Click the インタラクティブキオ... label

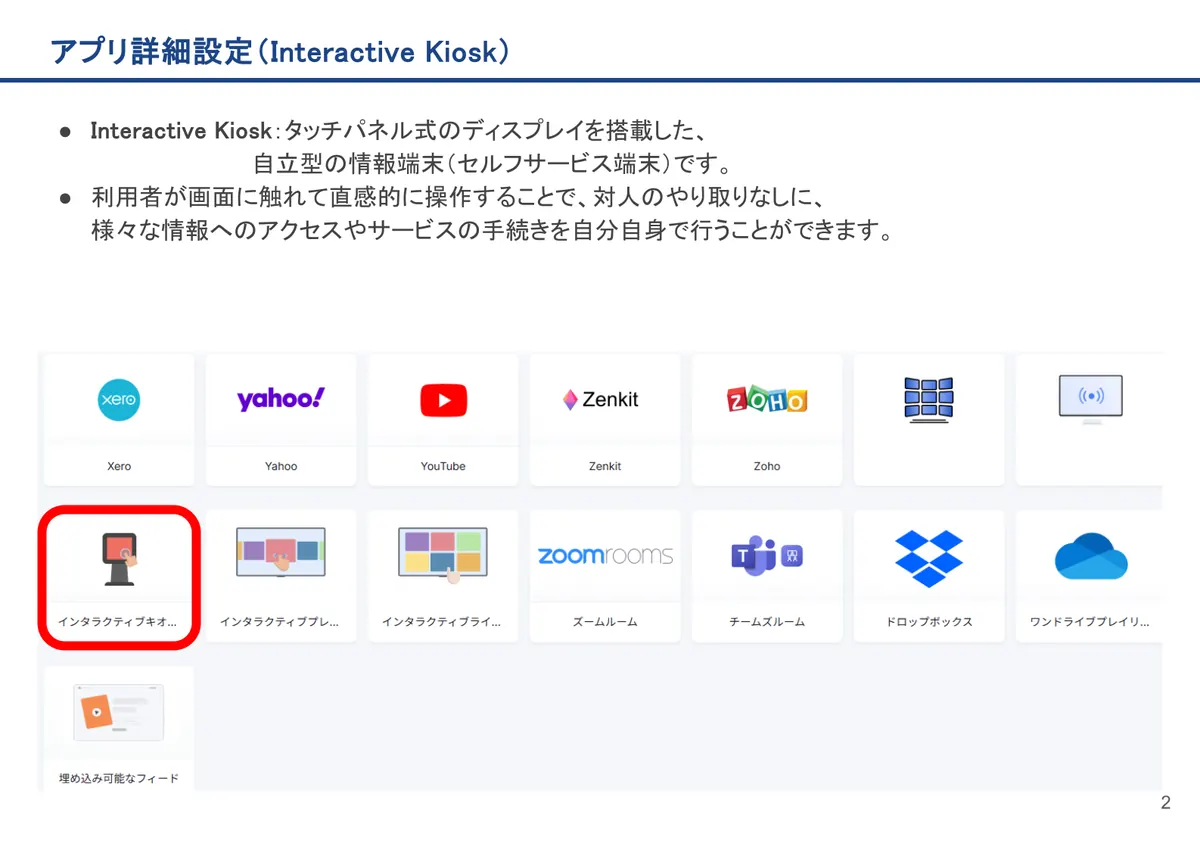click(x=117, y=622)
